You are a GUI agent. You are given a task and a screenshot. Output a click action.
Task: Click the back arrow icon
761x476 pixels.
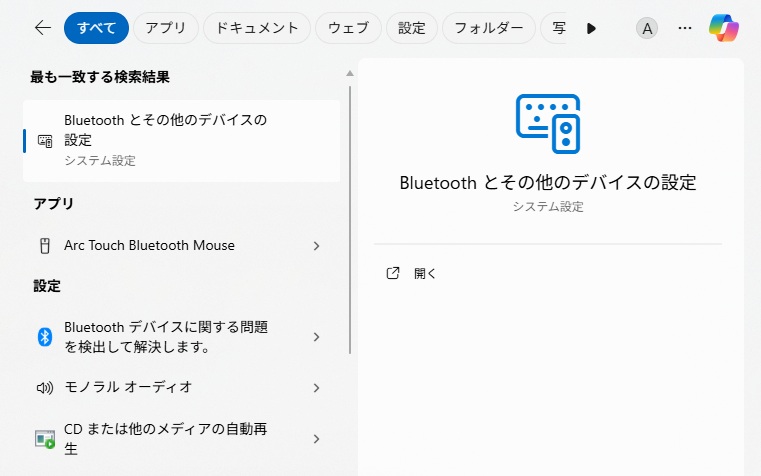42,28
